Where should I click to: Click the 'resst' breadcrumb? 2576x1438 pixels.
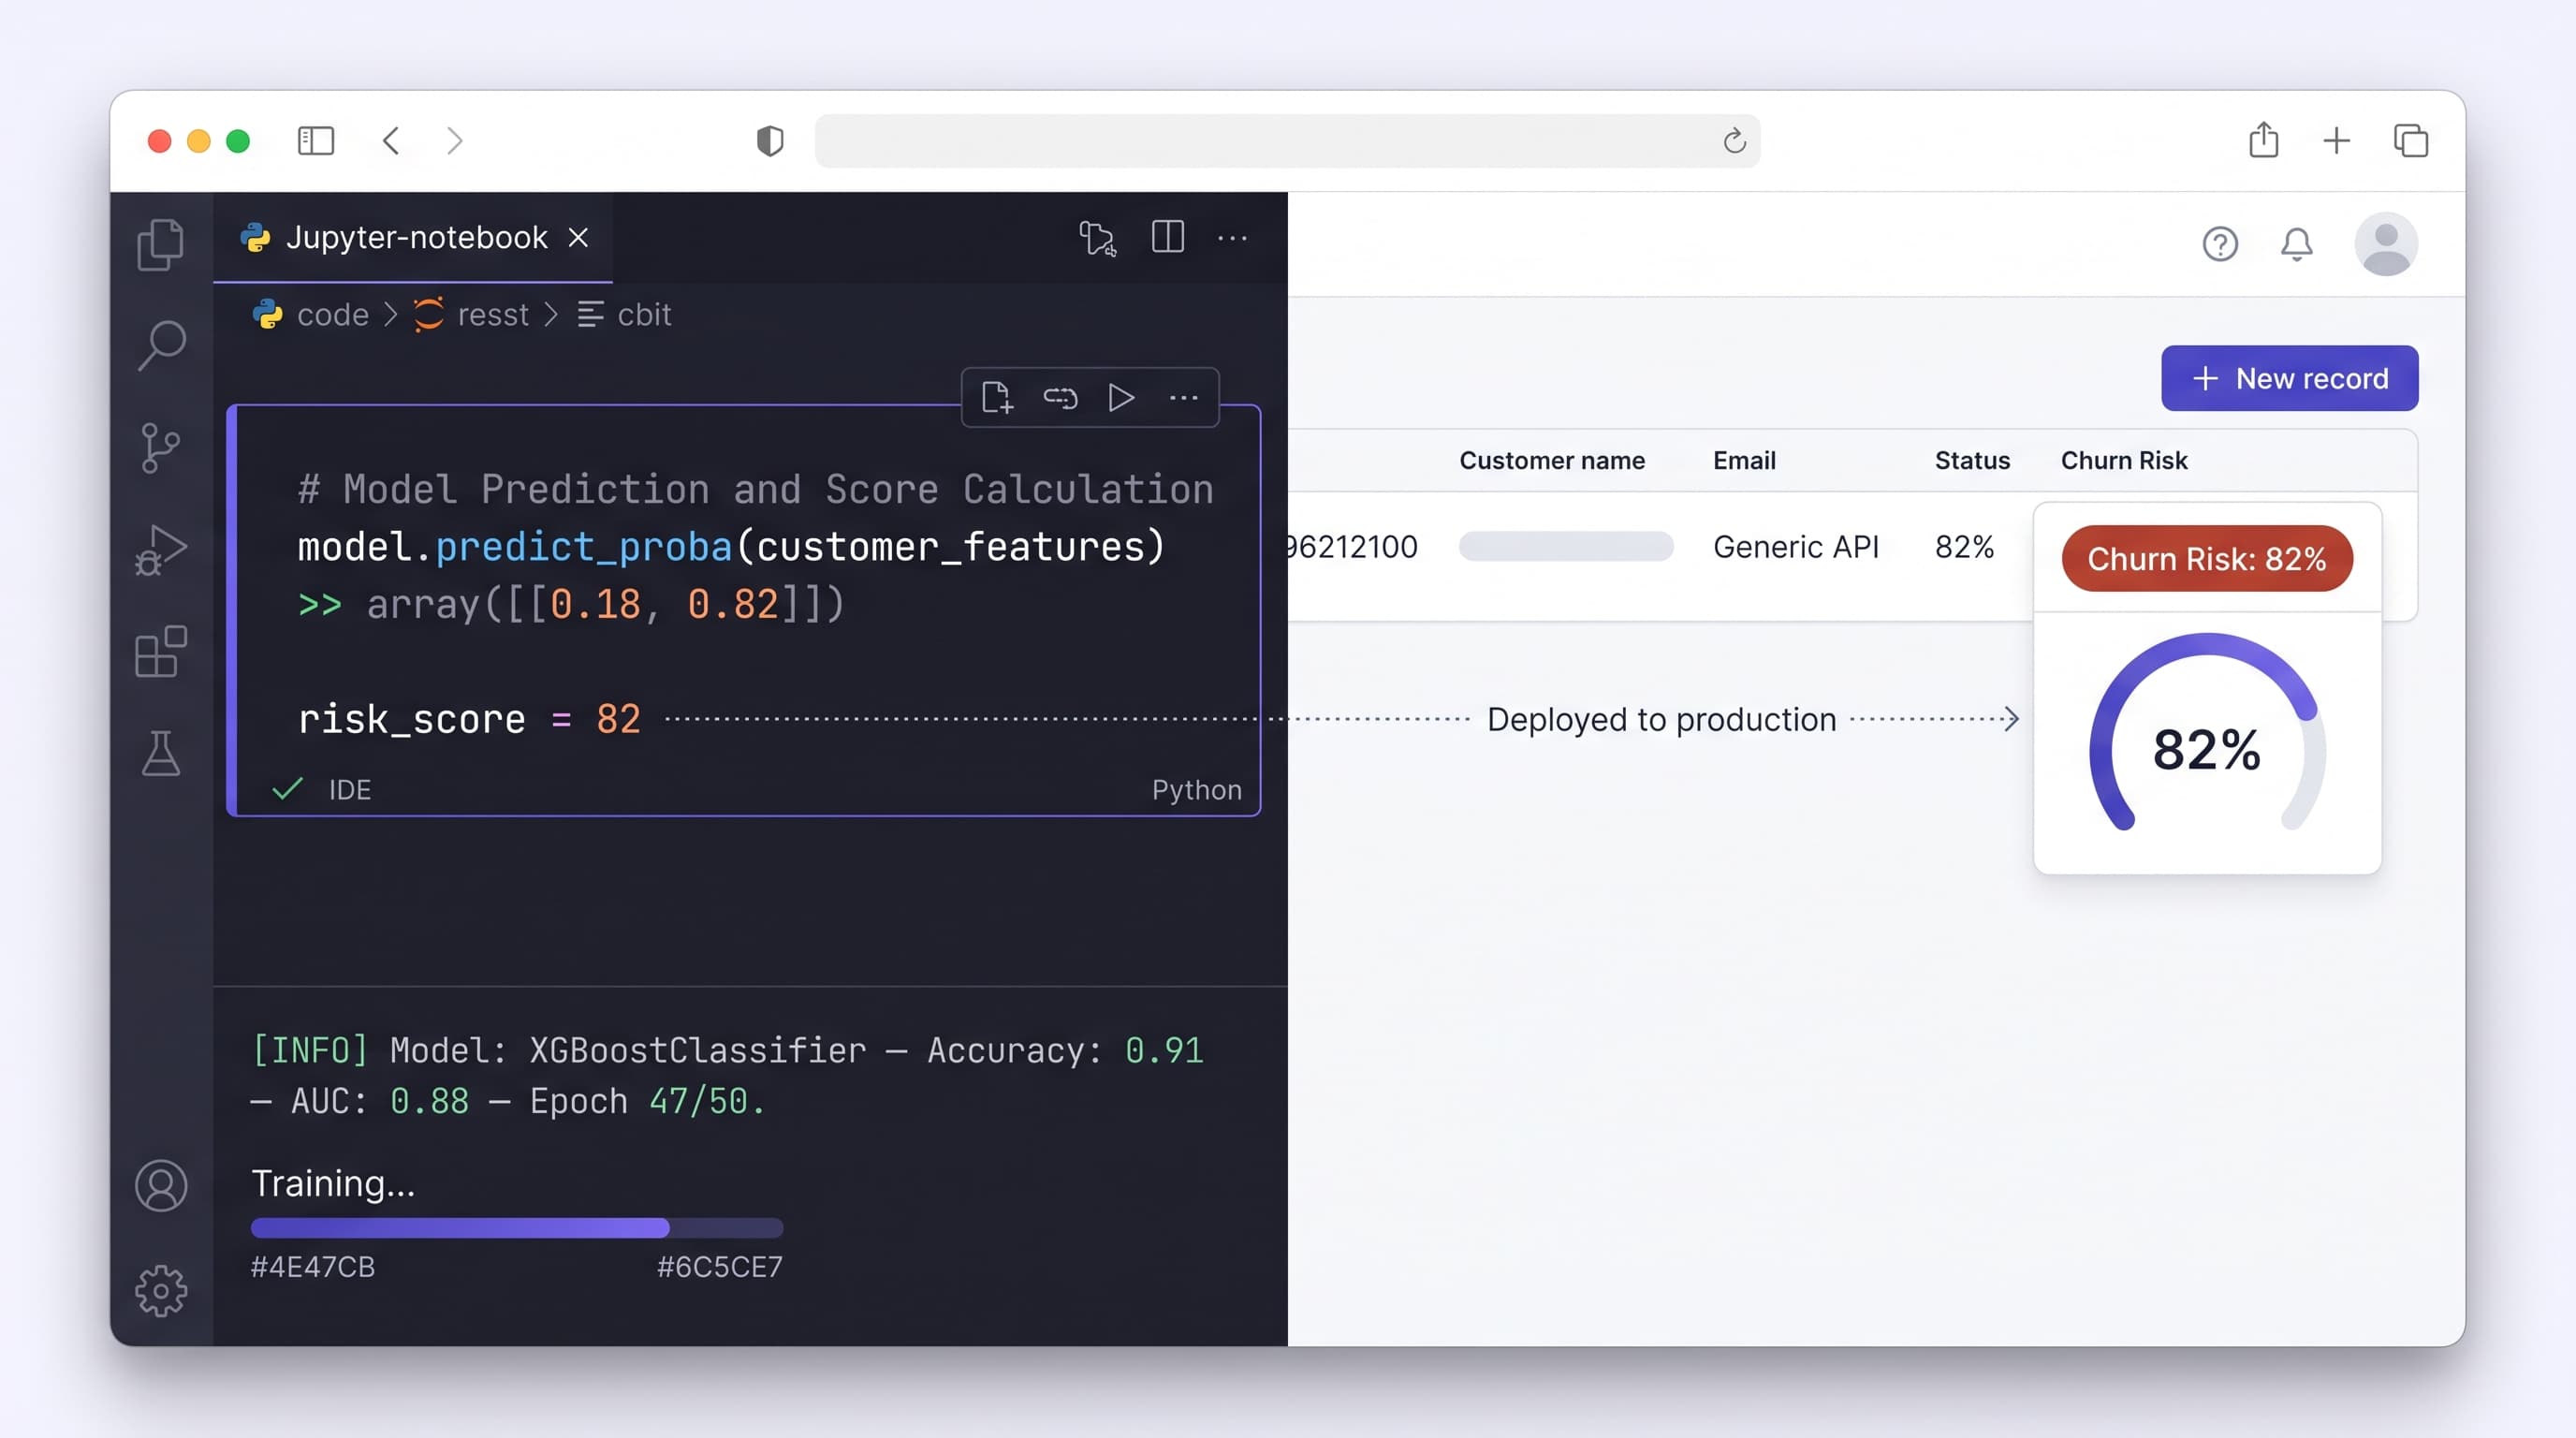[493, 315]
